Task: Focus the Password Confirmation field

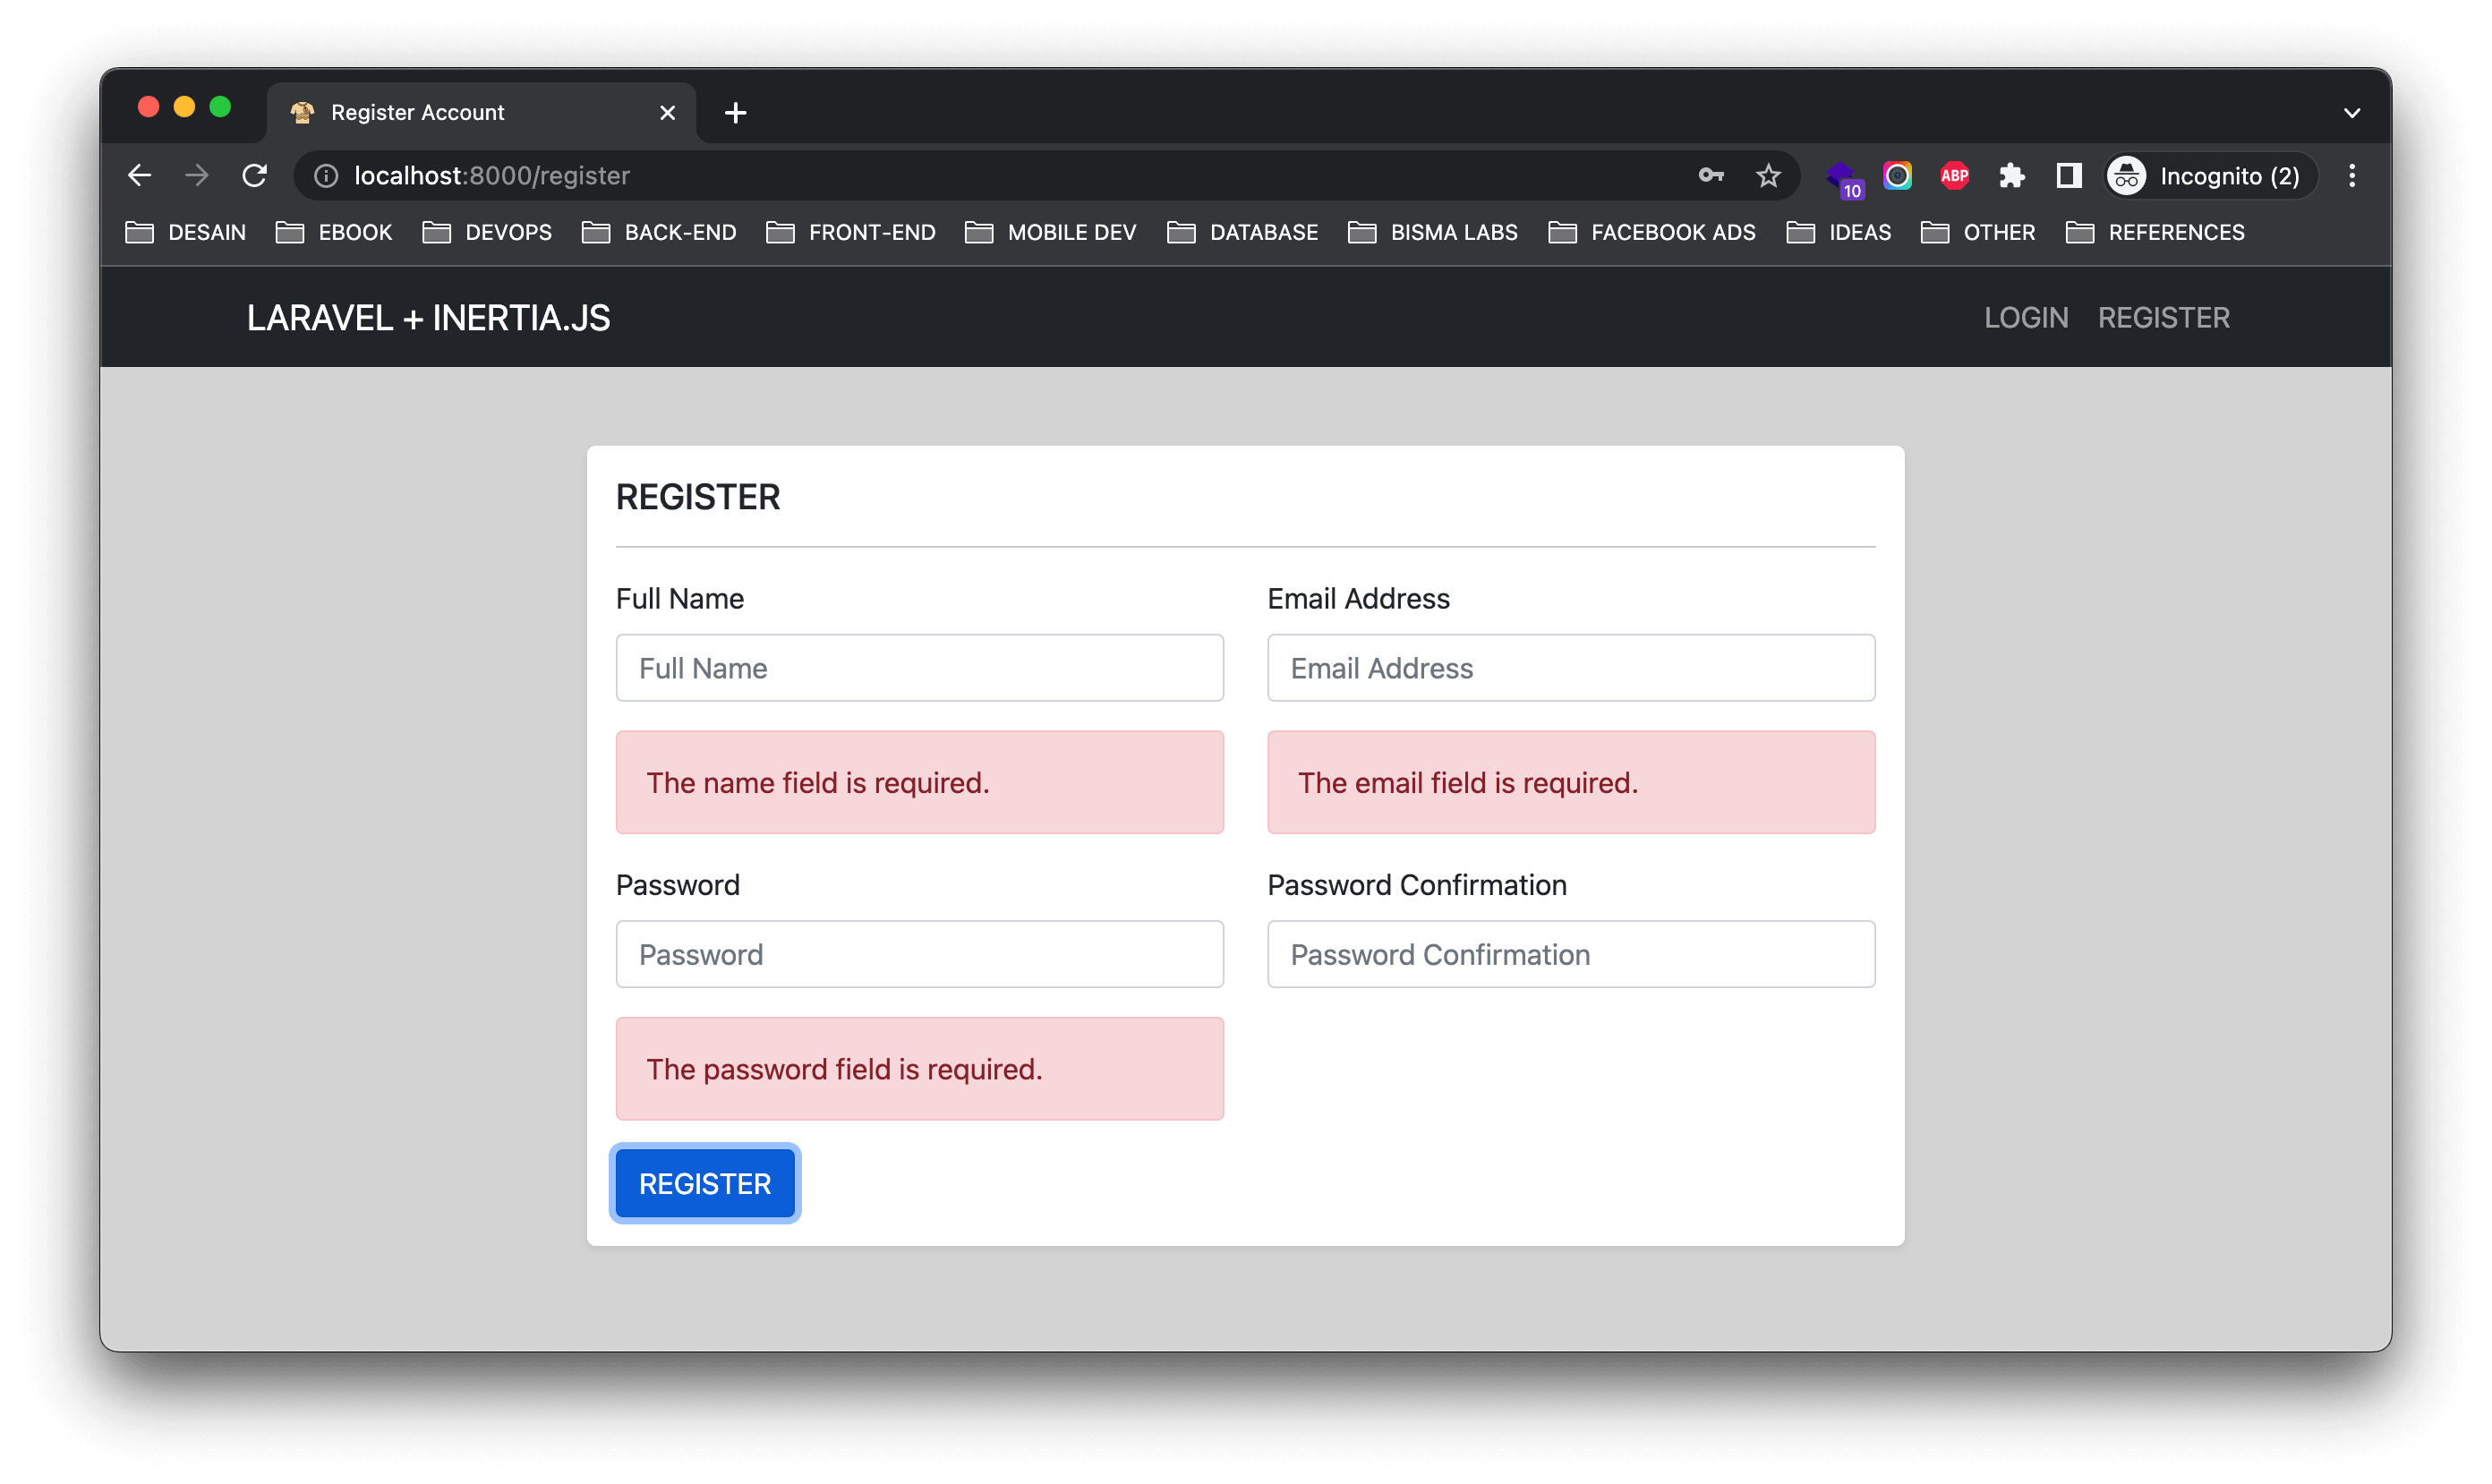Action: (1570, 954)
